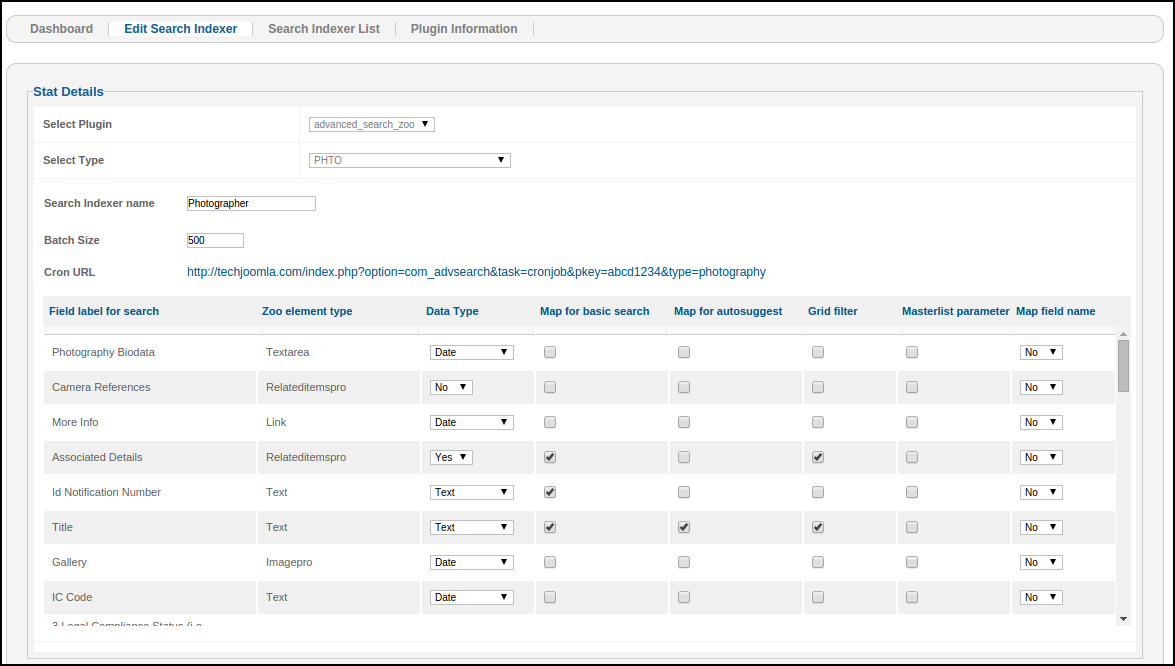Check Masterlist parameter for More Info
The image size is (1175, 666).
(912, 422)
